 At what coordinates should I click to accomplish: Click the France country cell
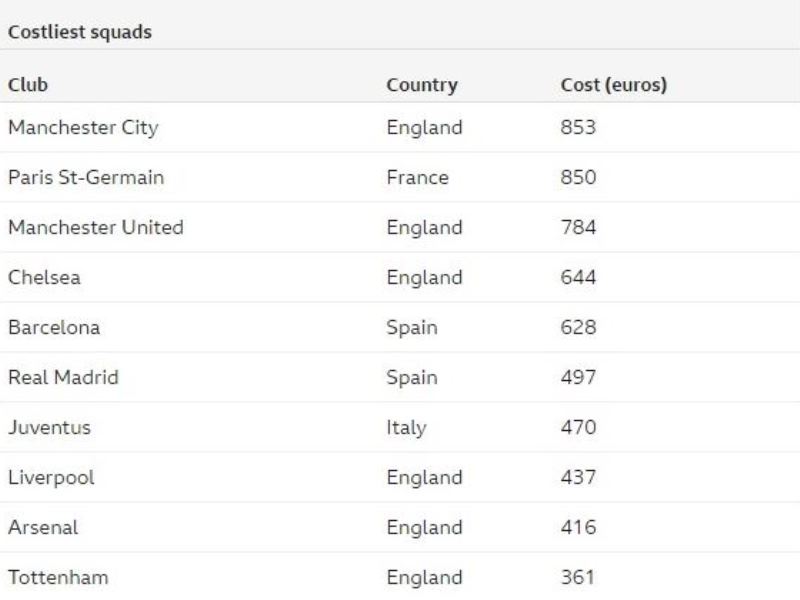pos(417,177)
